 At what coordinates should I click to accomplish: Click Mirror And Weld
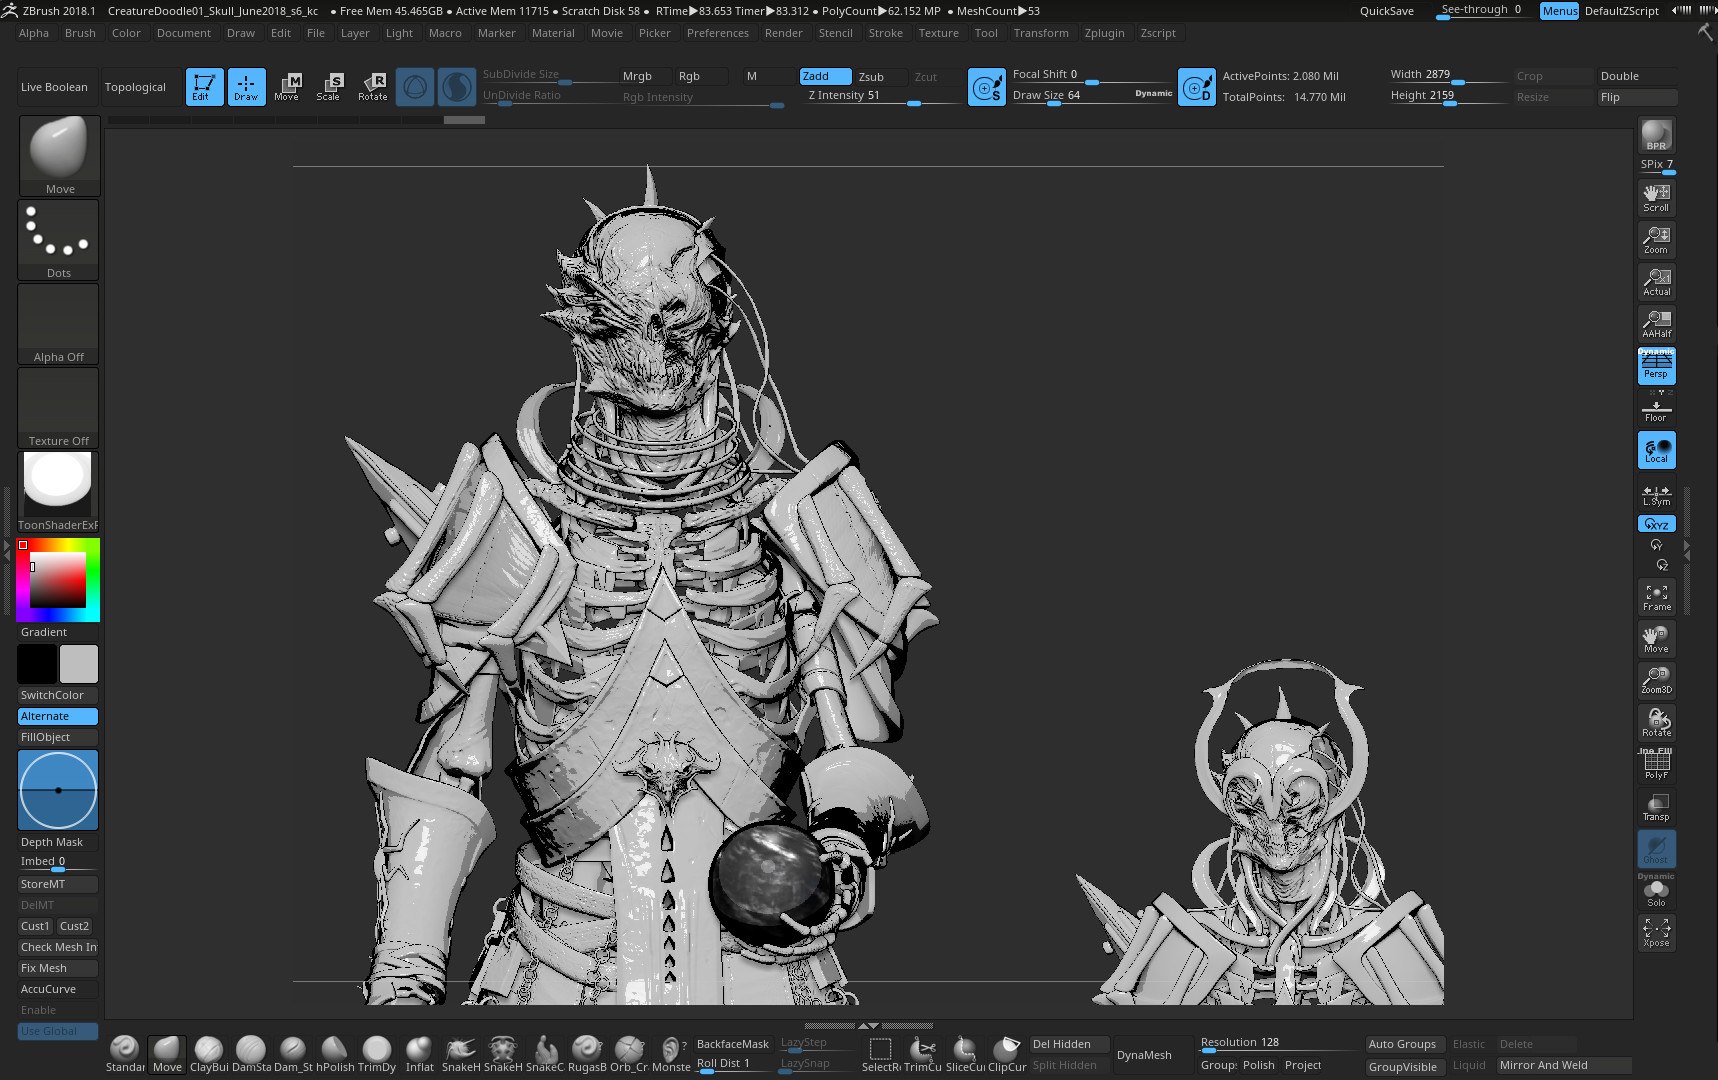point(1563,1065)
